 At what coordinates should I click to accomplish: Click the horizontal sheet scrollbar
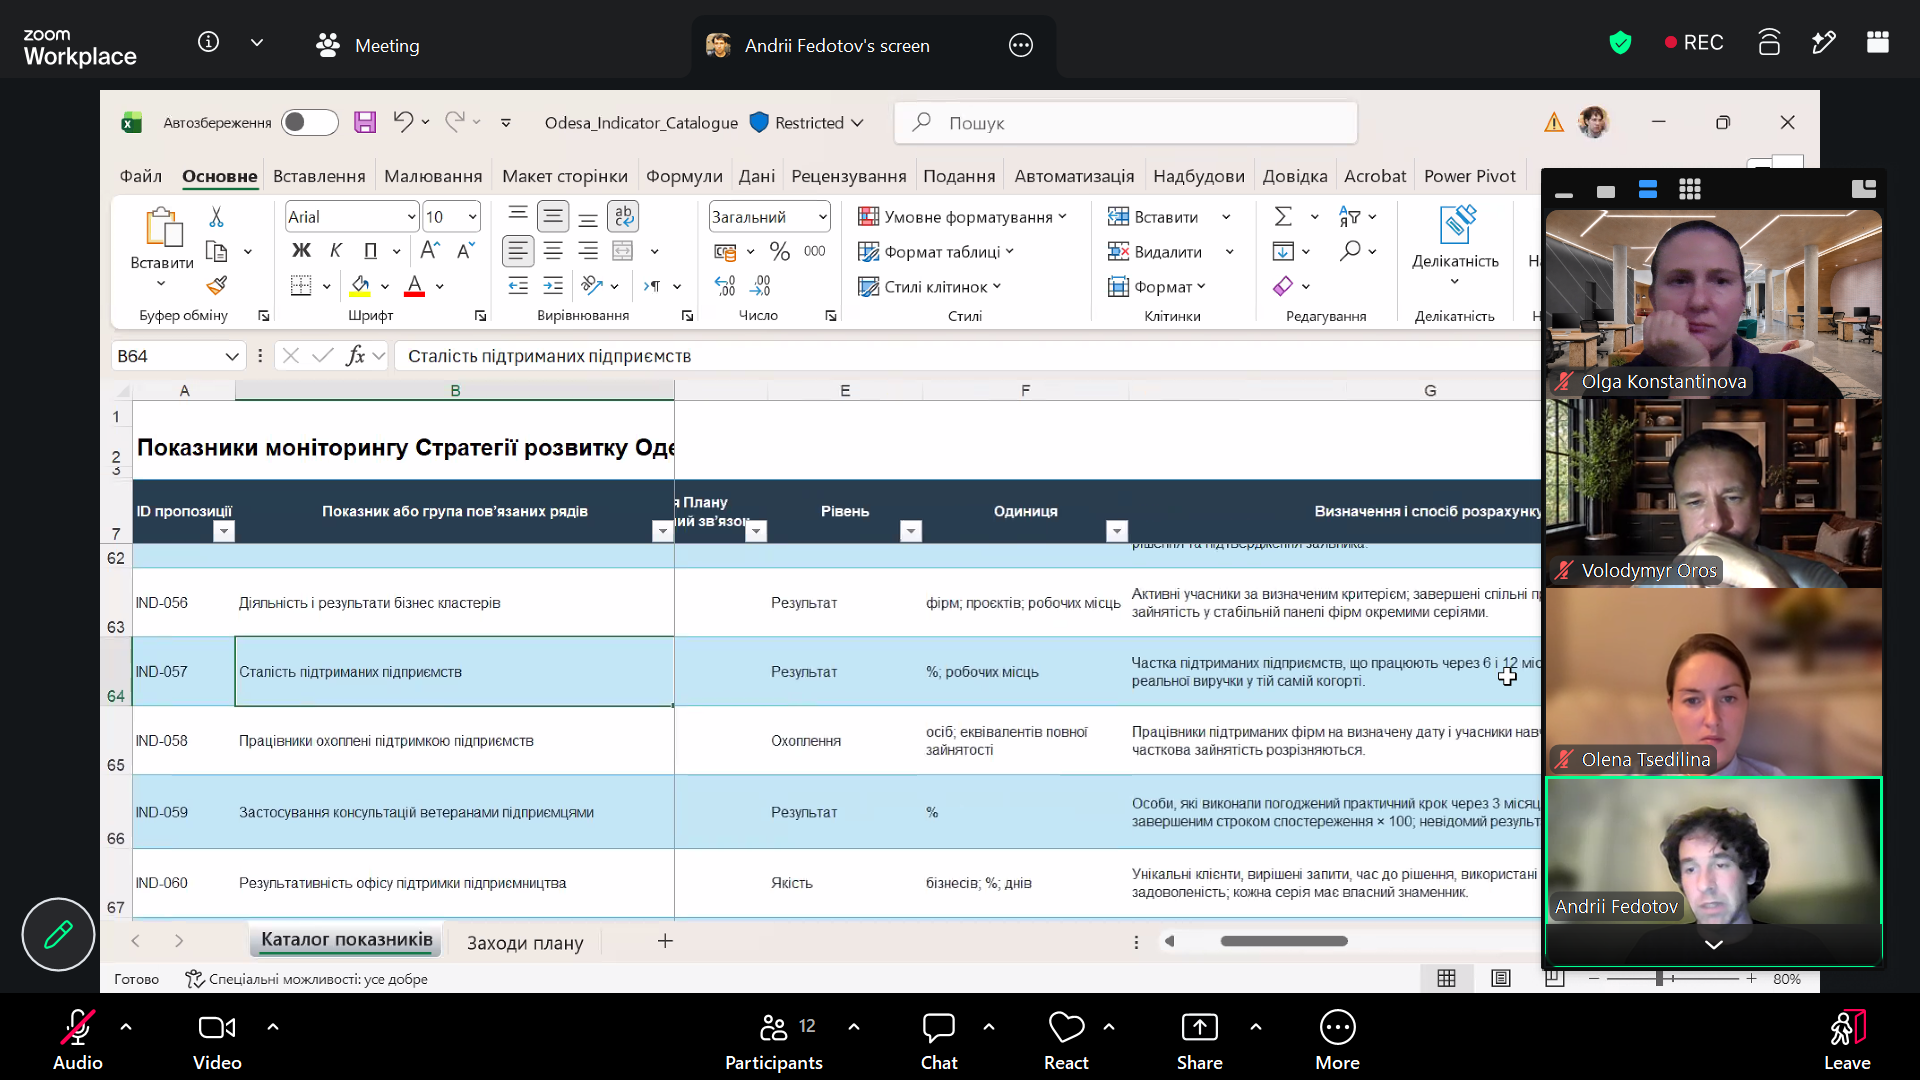1284,941
